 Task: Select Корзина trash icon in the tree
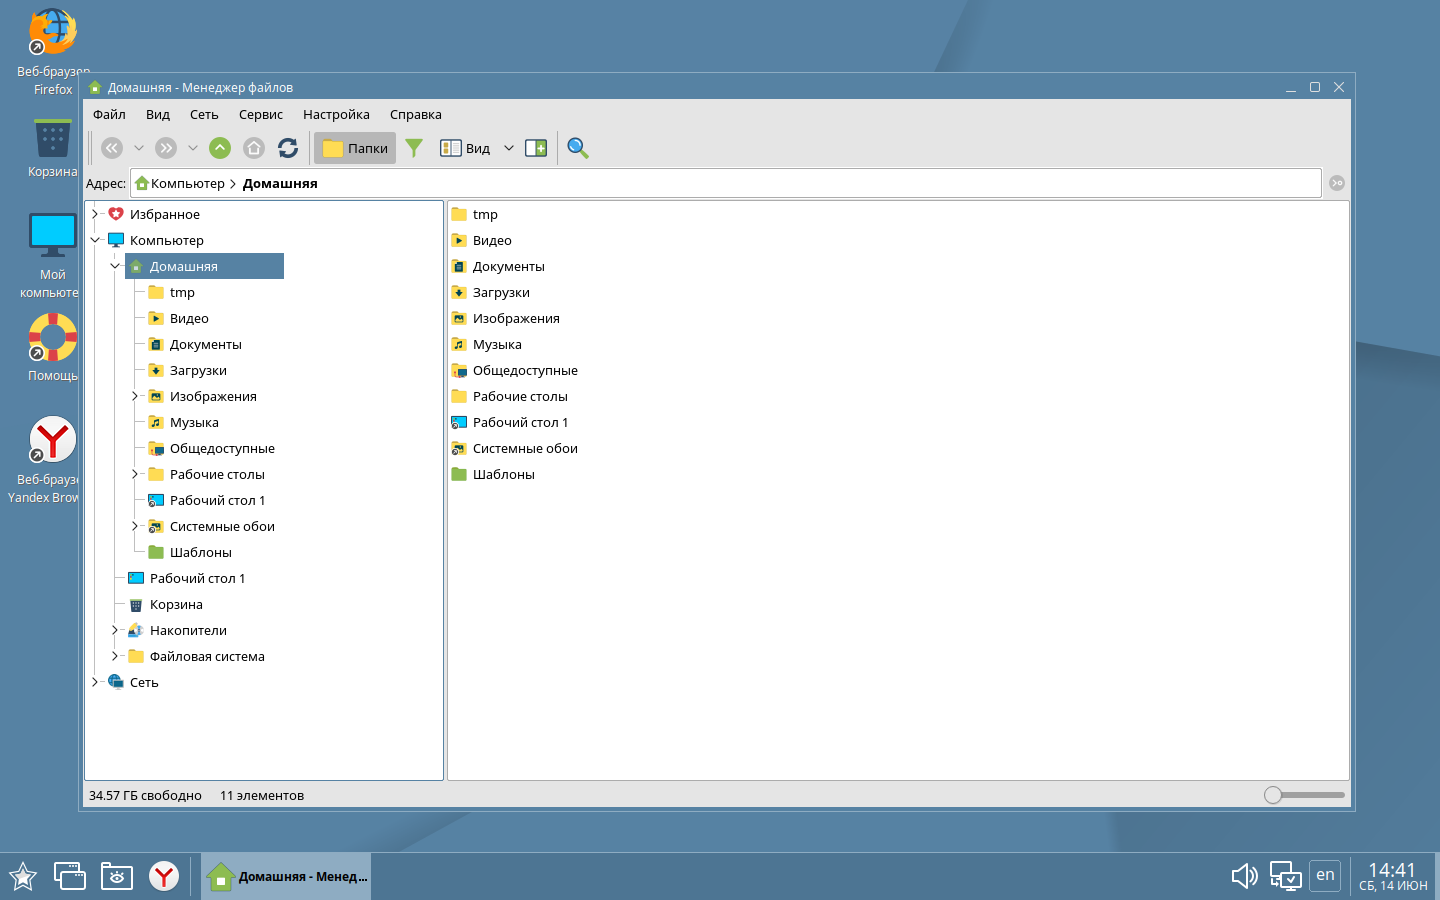pyautogui.click(x=136, y=604)
